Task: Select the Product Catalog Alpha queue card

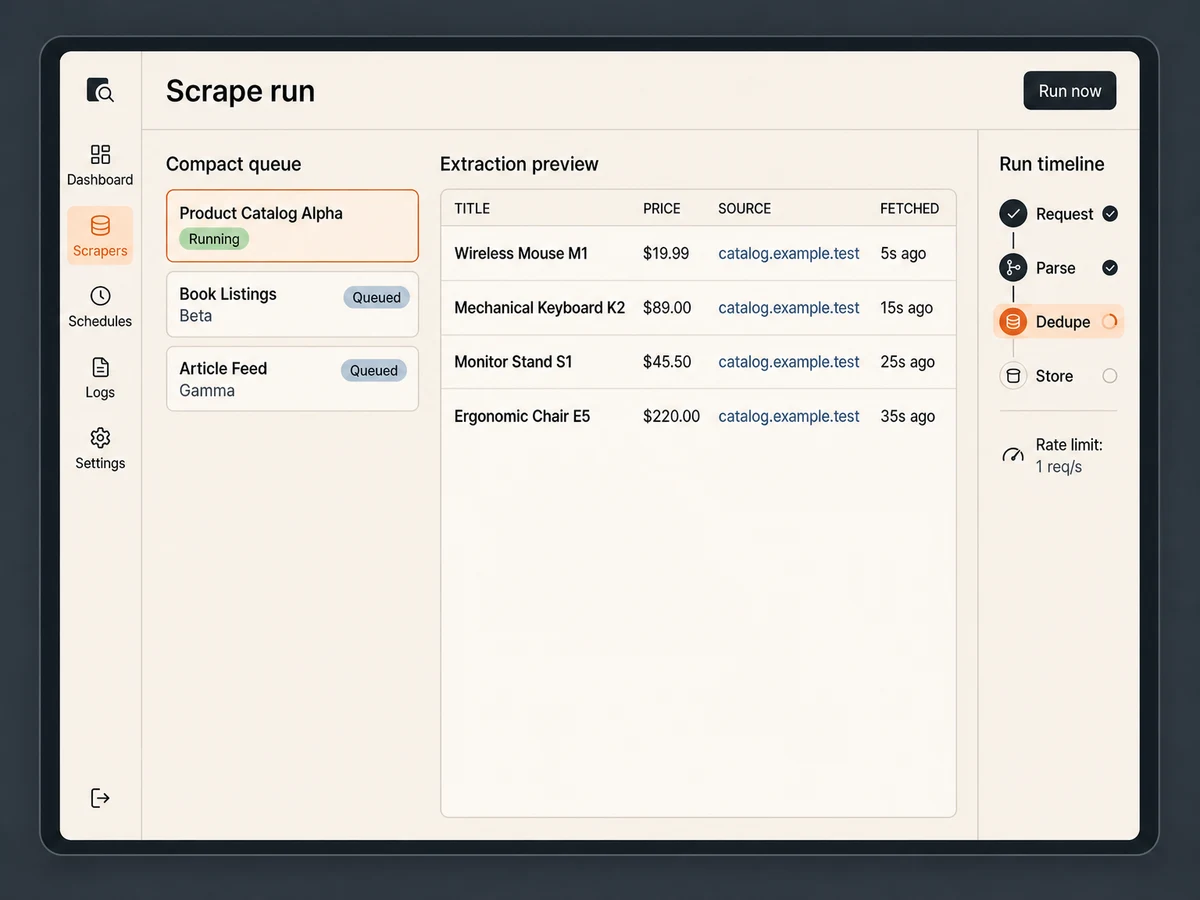Action: tap(292, 226)
